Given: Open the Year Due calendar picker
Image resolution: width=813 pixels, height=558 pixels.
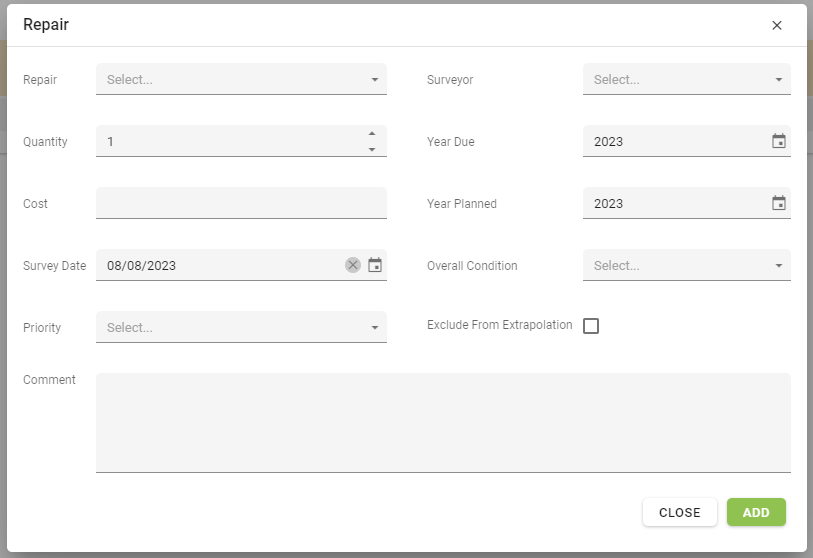Looking at the screenshot, I should tap(779, 141).
